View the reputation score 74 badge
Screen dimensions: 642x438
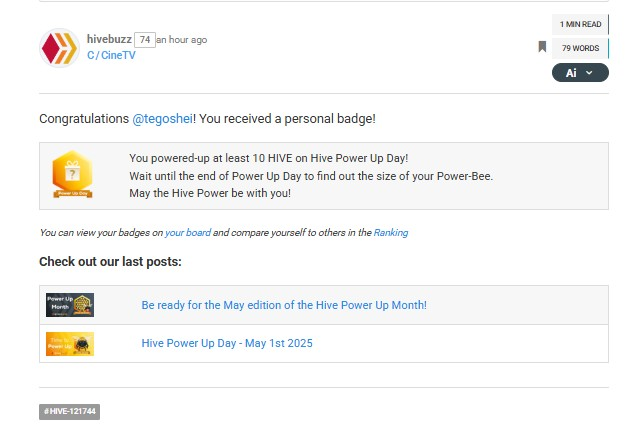point(145,40)
